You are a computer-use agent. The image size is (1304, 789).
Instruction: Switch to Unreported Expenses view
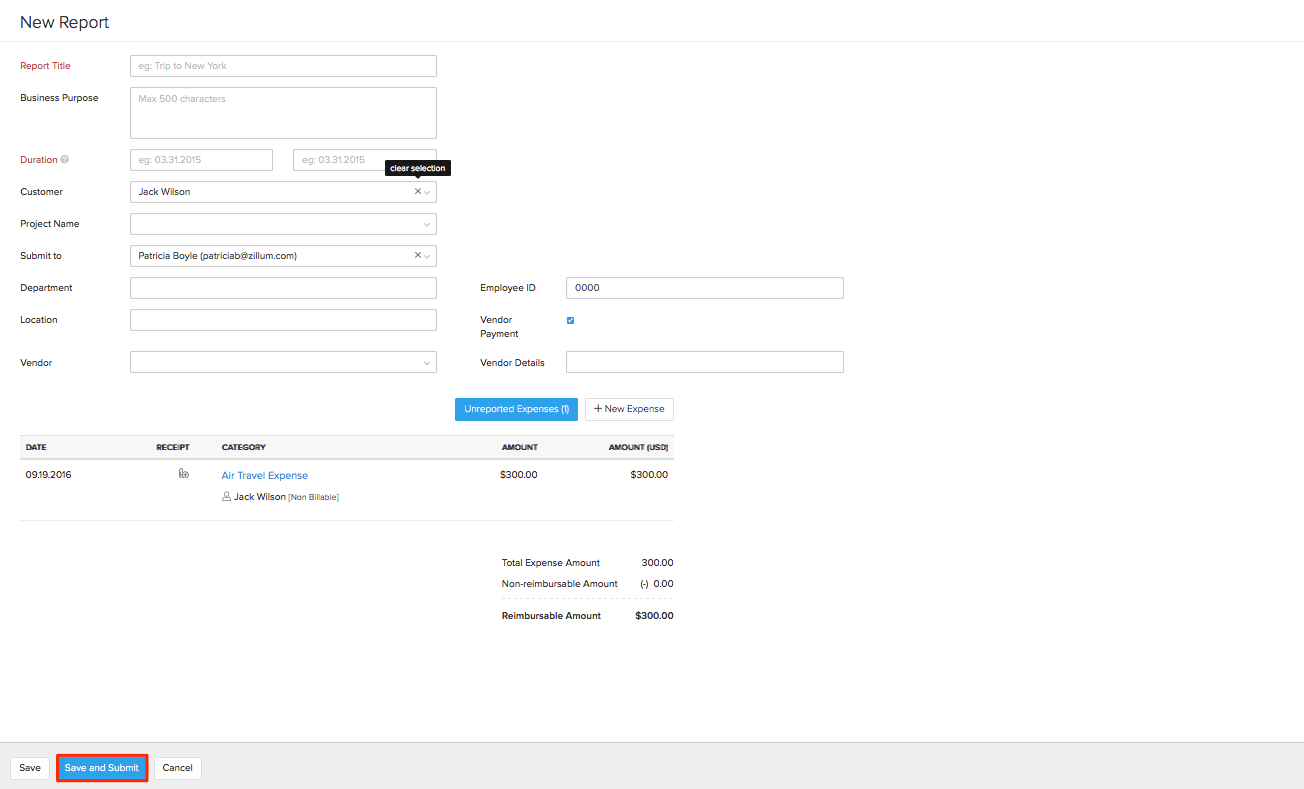click(516, 409)
